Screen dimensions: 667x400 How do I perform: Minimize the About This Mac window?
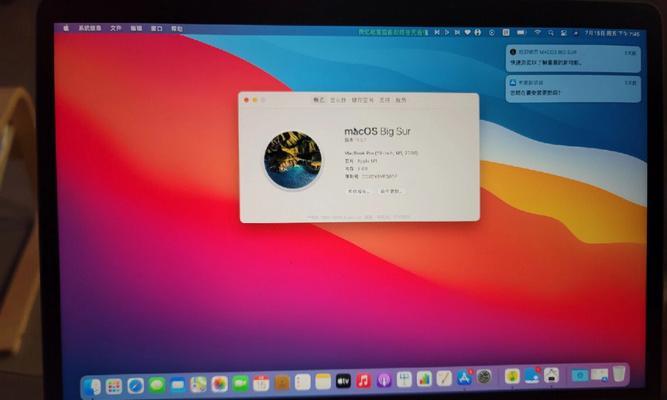pos(254,100)
